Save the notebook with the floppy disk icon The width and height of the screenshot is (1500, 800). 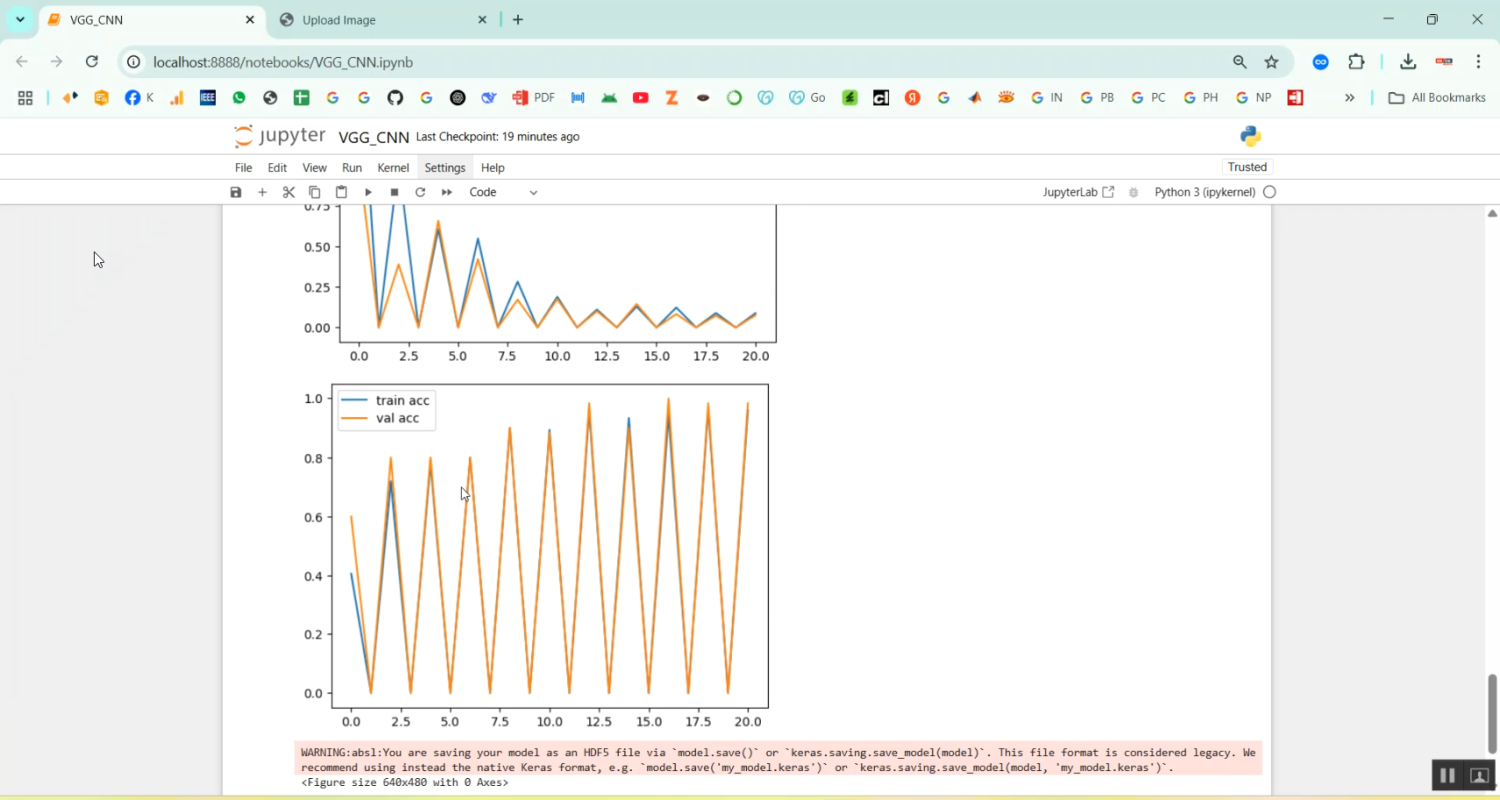tap(236, 192)
